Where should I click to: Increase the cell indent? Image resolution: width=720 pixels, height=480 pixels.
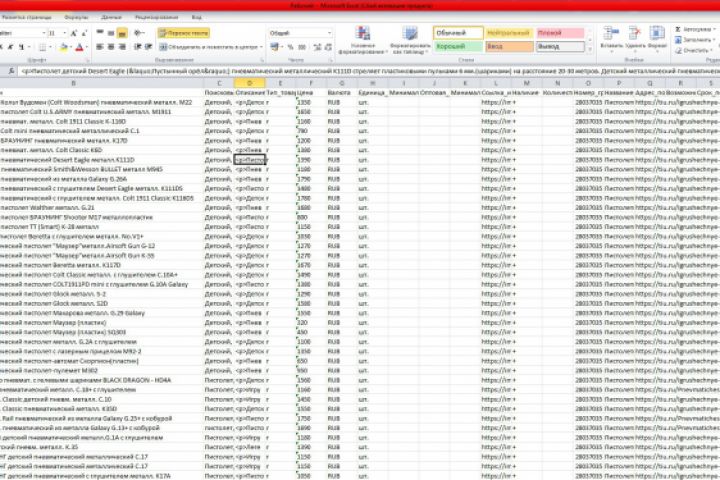click(148, 47)
